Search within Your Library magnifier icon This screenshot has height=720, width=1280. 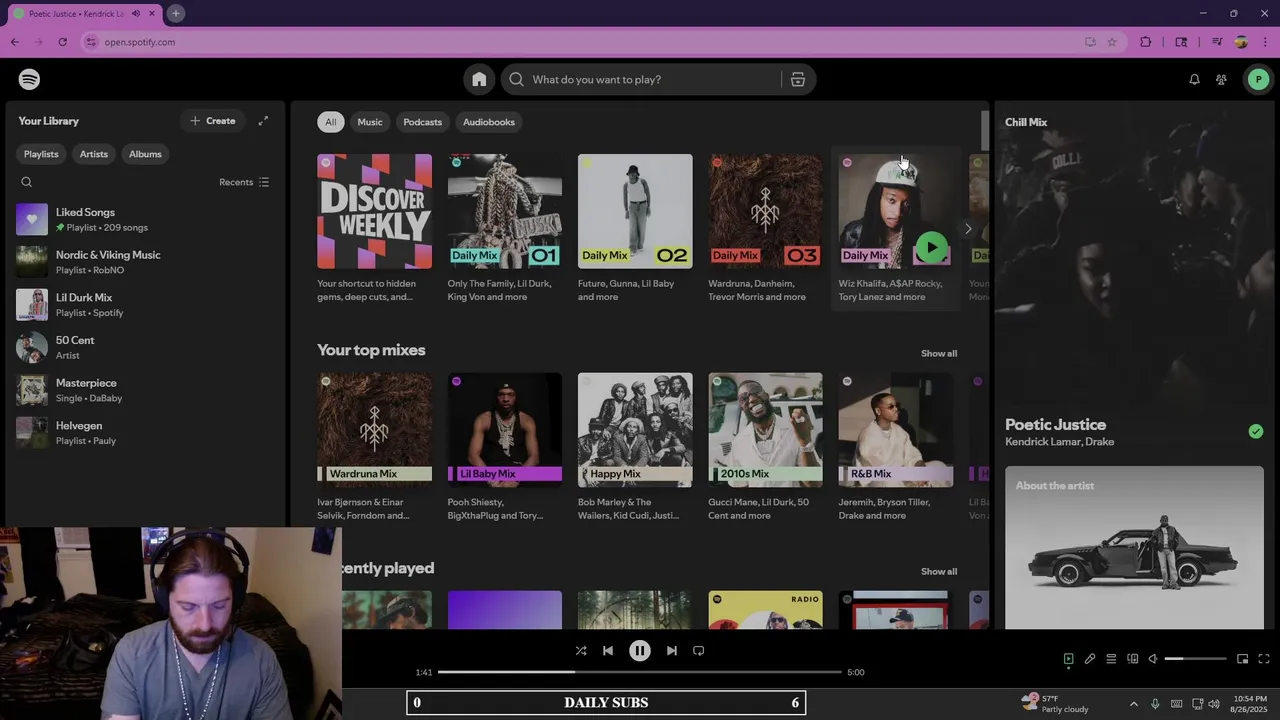[27, 182]
